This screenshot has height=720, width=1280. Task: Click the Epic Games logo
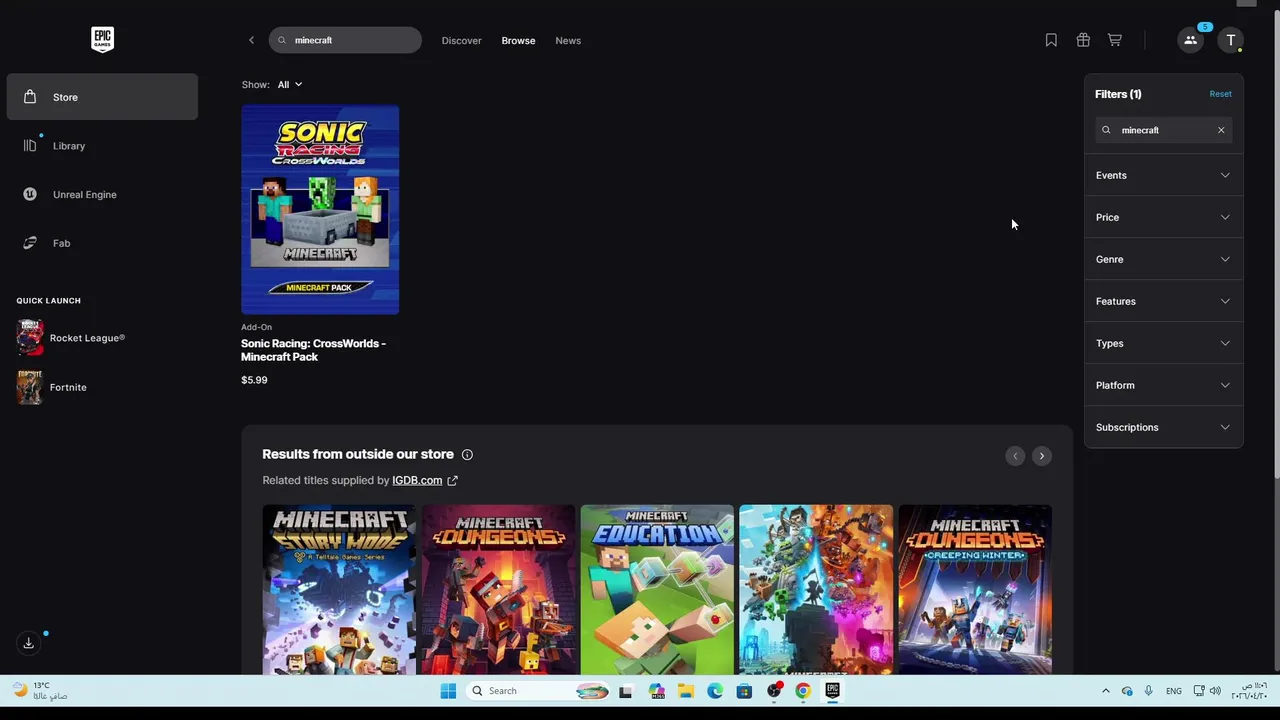pos(102,39)
